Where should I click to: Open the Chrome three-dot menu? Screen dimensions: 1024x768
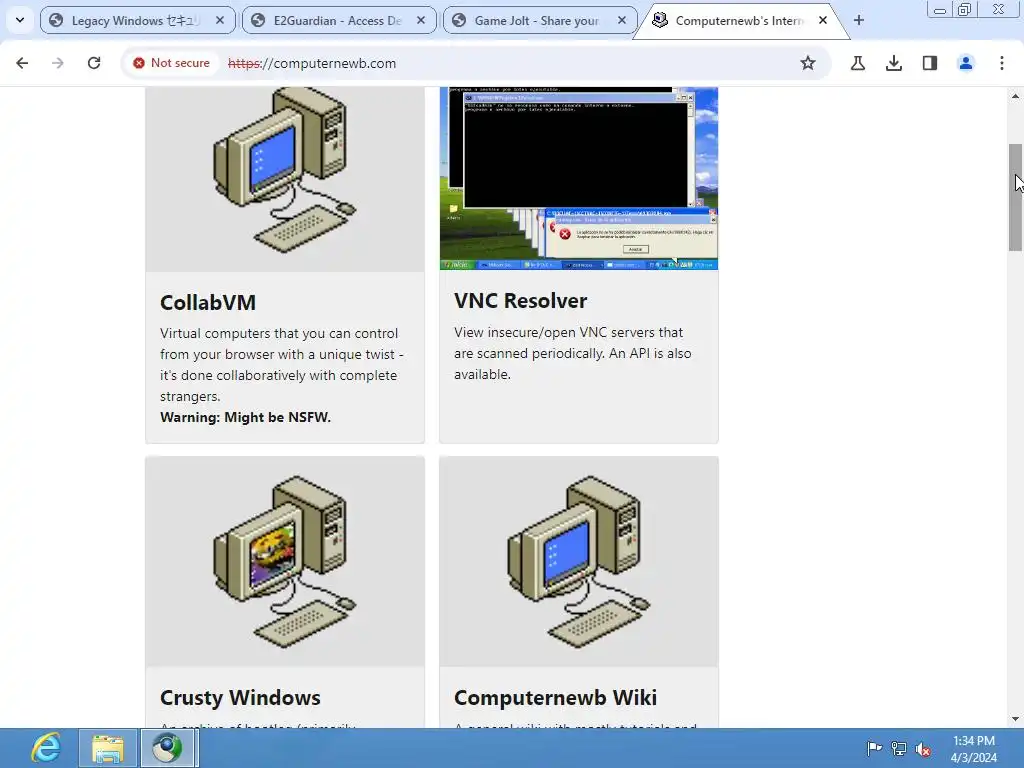[x=1001, y=63]
